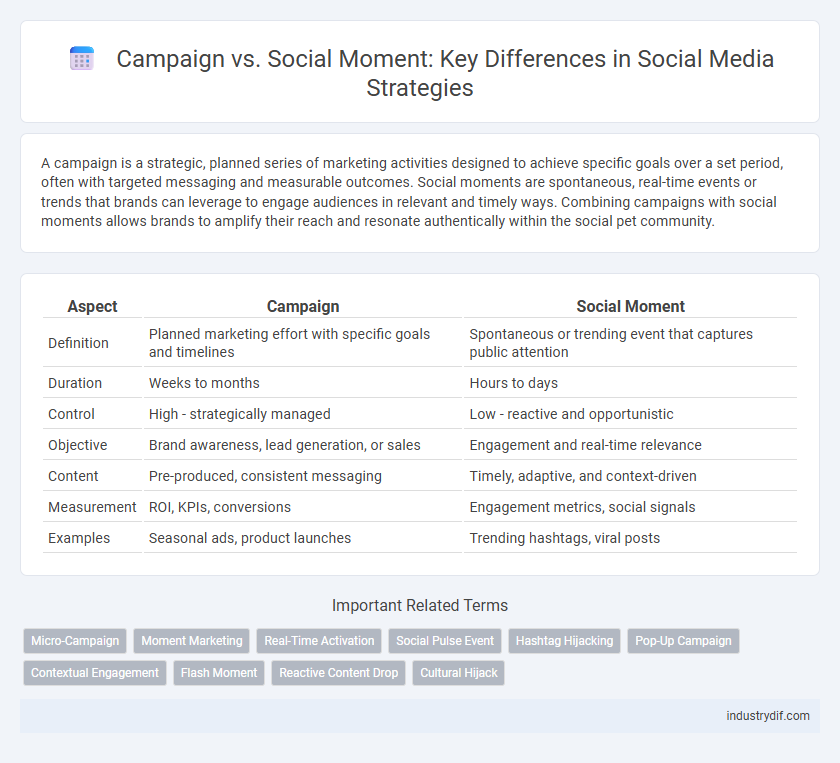The height and width of the screenshot is (763, 840).
Task: Click the calendar icon beside the title
Action: pos(82,58)
